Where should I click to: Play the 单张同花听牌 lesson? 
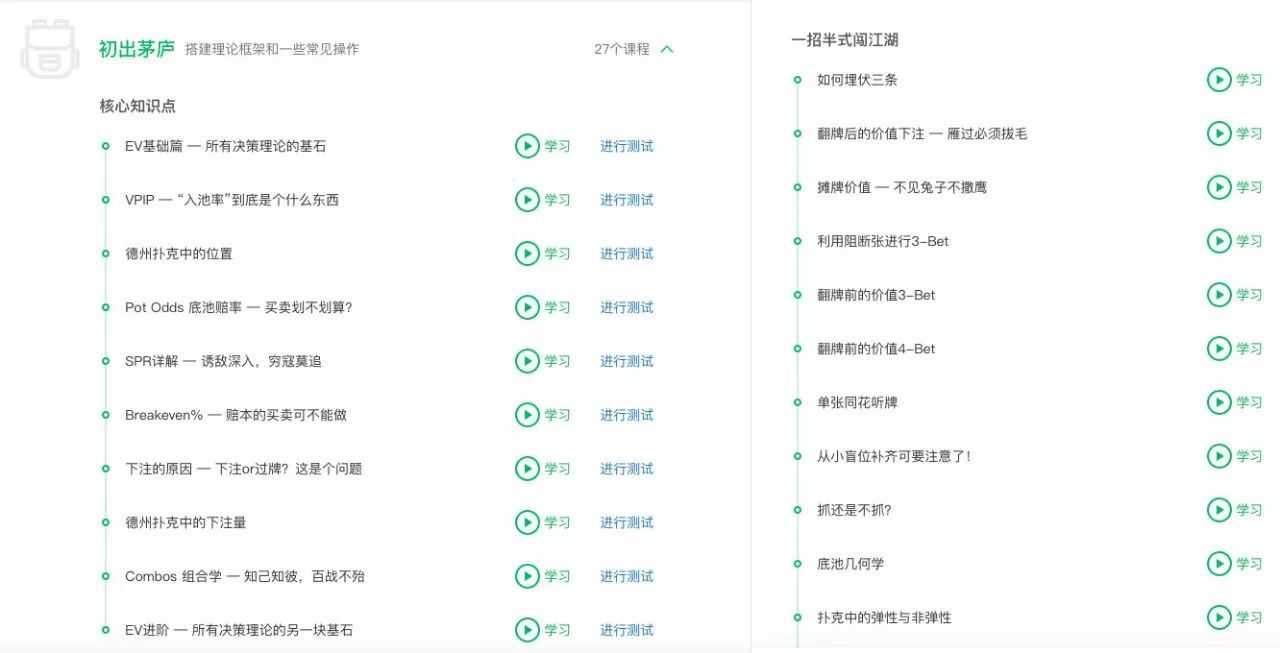1219,402
